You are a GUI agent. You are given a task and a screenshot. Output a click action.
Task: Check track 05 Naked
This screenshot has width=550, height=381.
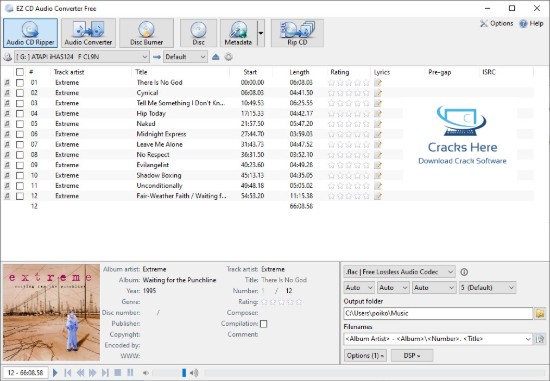(20, 124)
